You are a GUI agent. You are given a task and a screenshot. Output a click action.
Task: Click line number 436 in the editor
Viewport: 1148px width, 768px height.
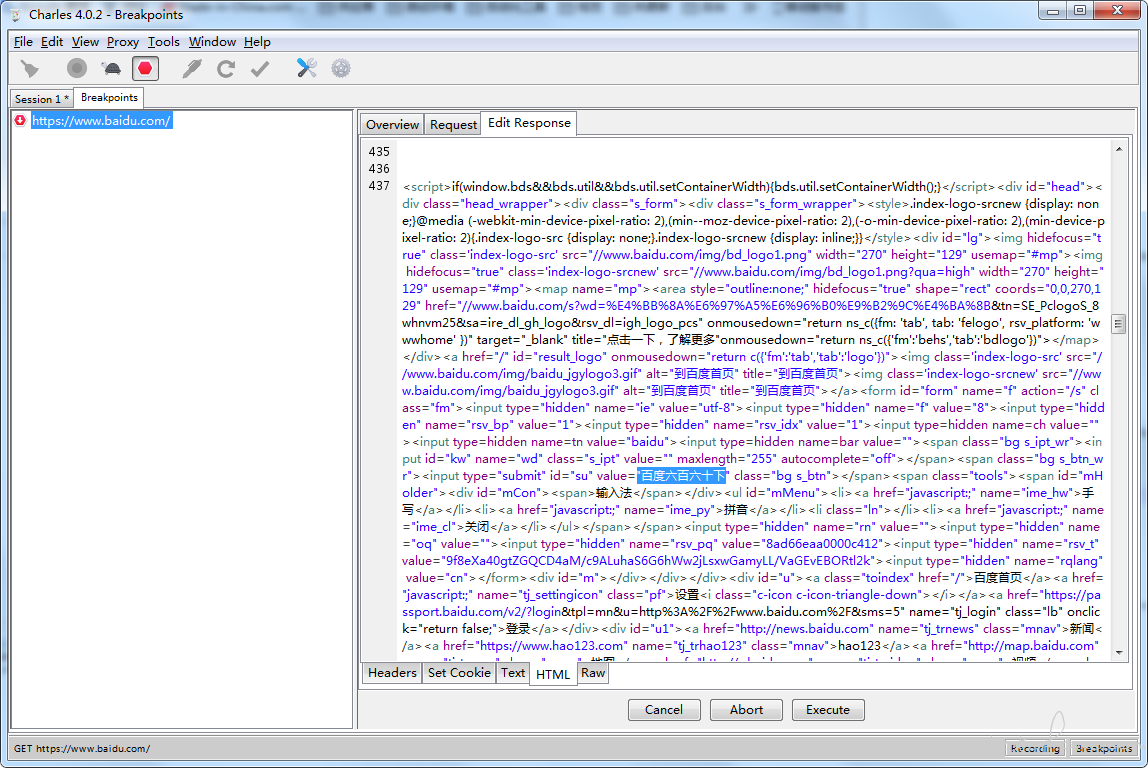379,169
